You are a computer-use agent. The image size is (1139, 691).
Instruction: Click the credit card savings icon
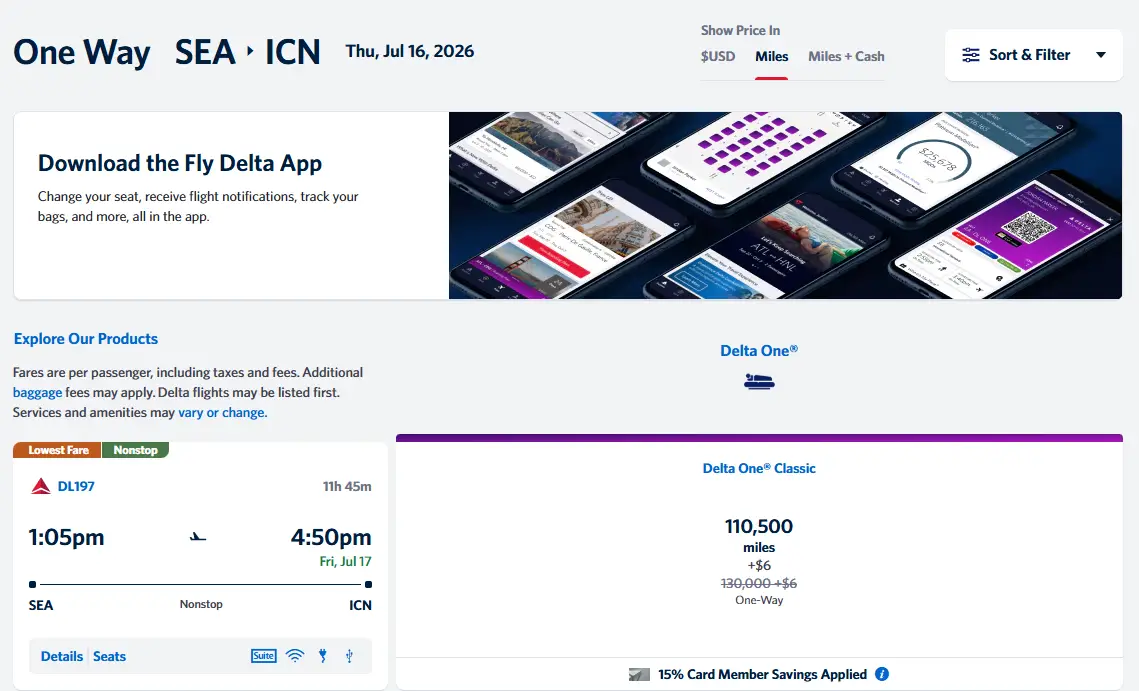(639, 674)
